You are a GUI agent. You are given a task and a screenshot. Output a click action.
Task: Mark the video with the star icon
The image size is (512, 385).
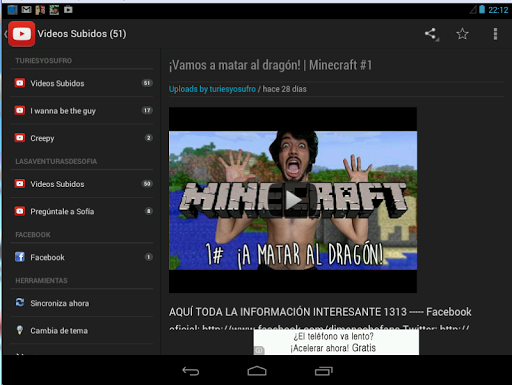(x=462, y=34)
